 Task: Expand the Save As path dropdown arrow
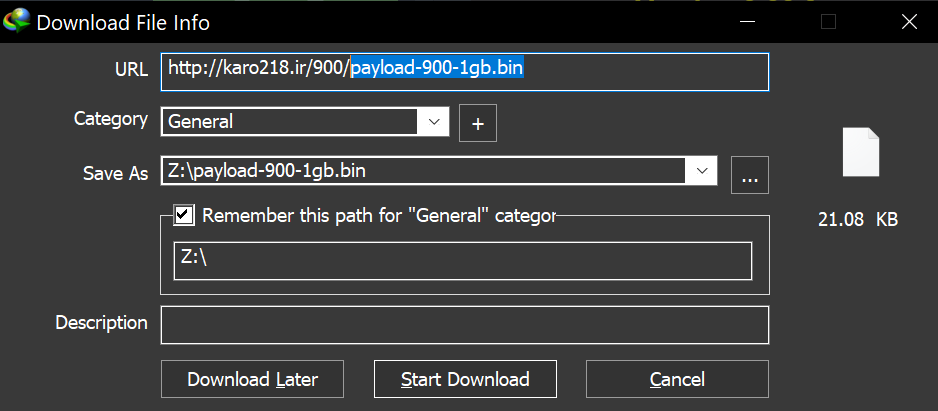click(x=701, y=172)
